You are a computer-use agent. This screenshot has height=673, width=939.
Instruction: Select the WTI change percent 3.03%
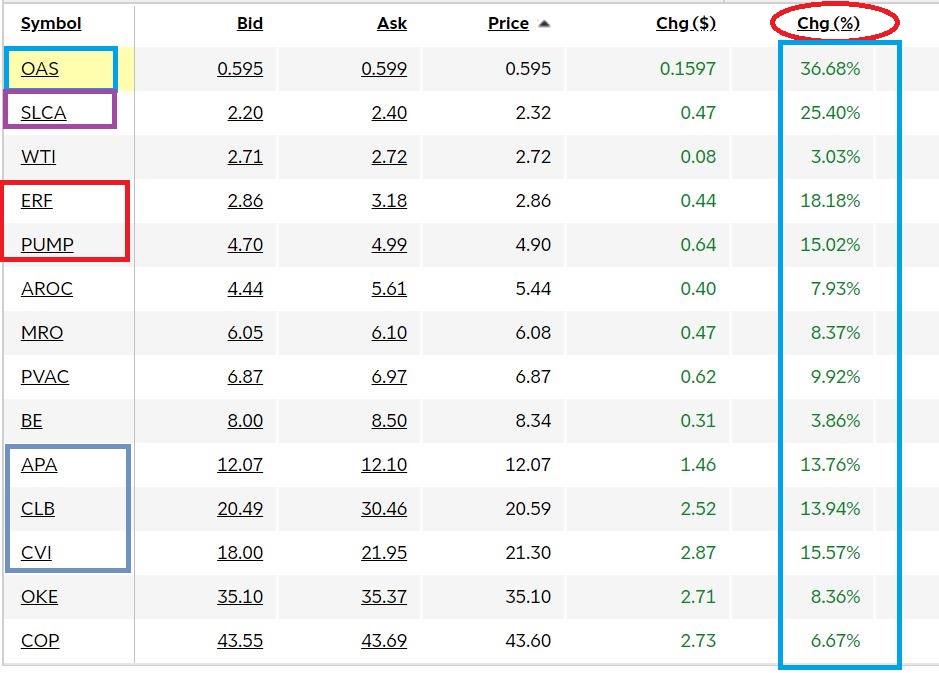coord(835,156)
